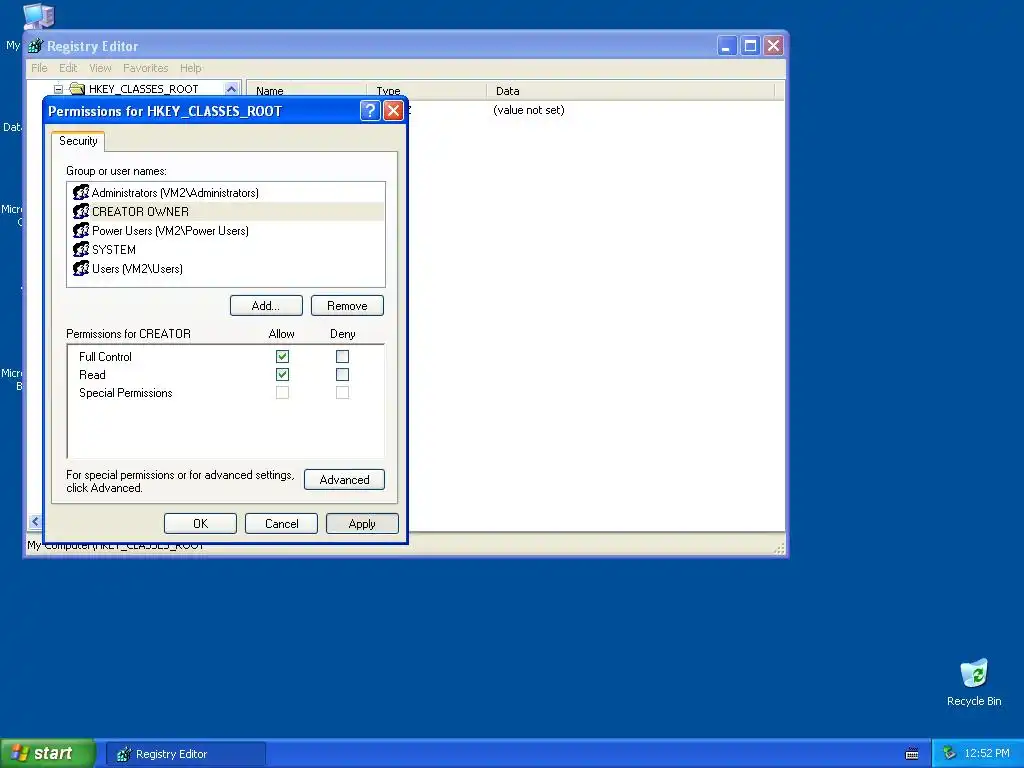Click the Cancel button
The width and height of the screenshot is (1024, 768).
(281, 524)
